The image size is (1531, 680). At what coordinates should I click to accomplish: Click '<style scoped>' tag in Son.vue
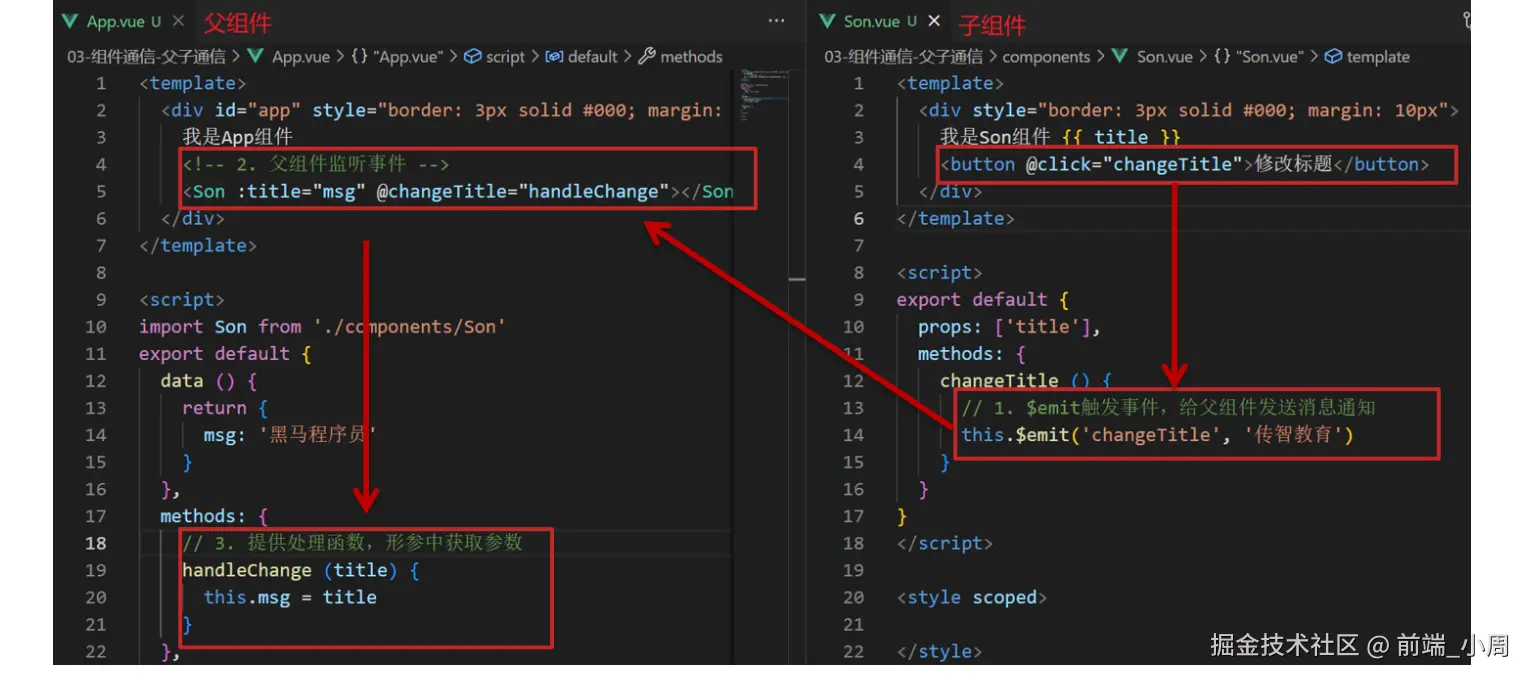(x=972, y=597)
